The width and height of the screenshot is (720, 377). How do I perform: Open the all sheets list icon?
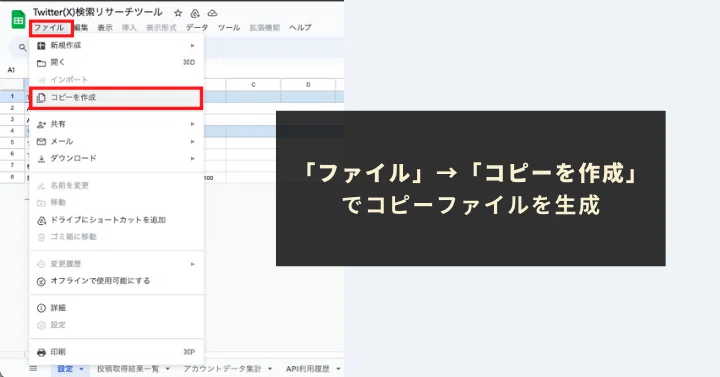pyautogui.click(x=33, y=369)
